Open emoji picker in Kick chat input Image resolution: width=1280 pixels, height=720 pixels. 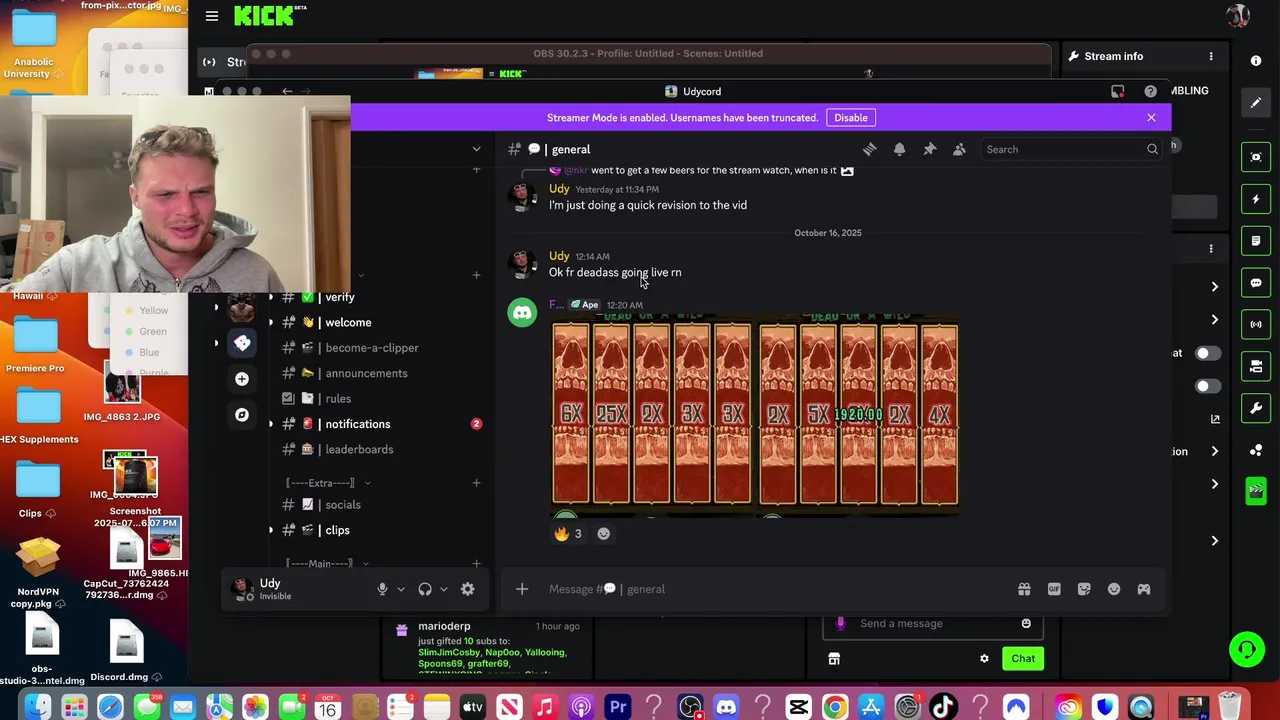(x=1026, y=623)
